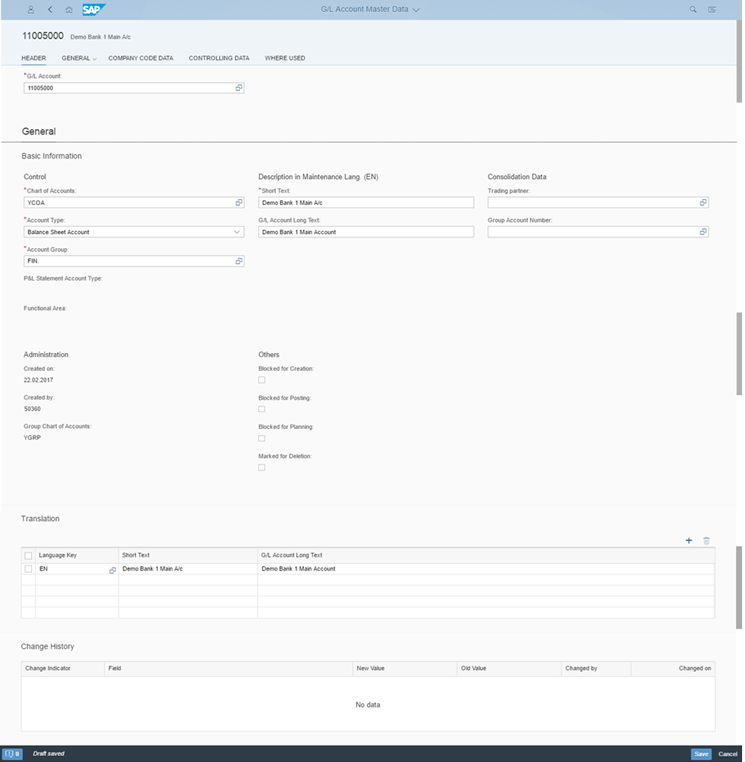Navigate to the home page icon
This screenshot has height=762, width=745.
(69, 9)
